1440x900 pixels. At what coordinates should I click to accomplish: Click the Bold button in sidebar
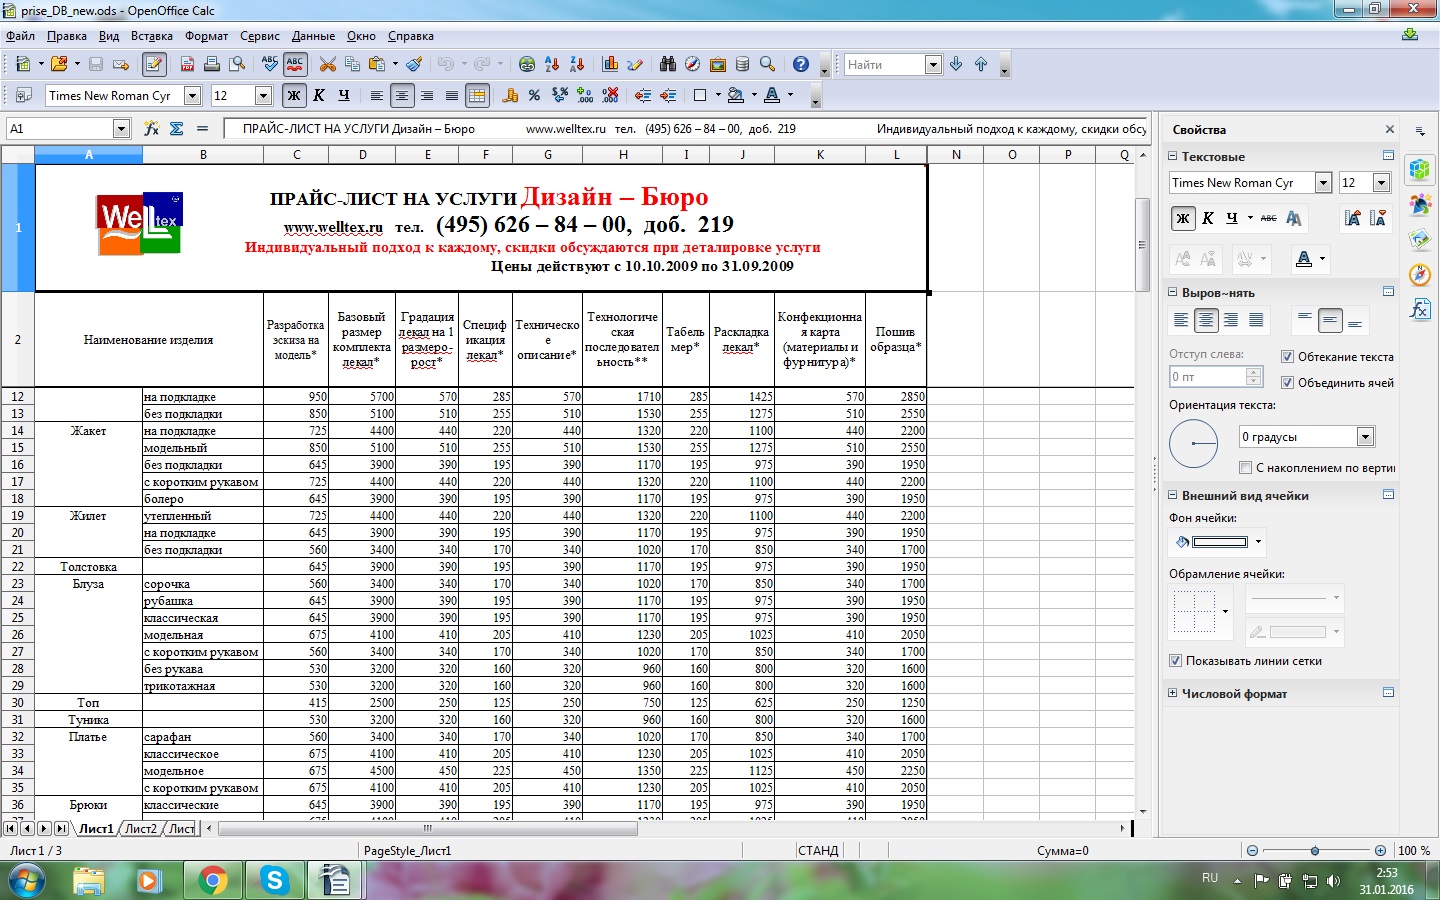(x=1183, y=219)
